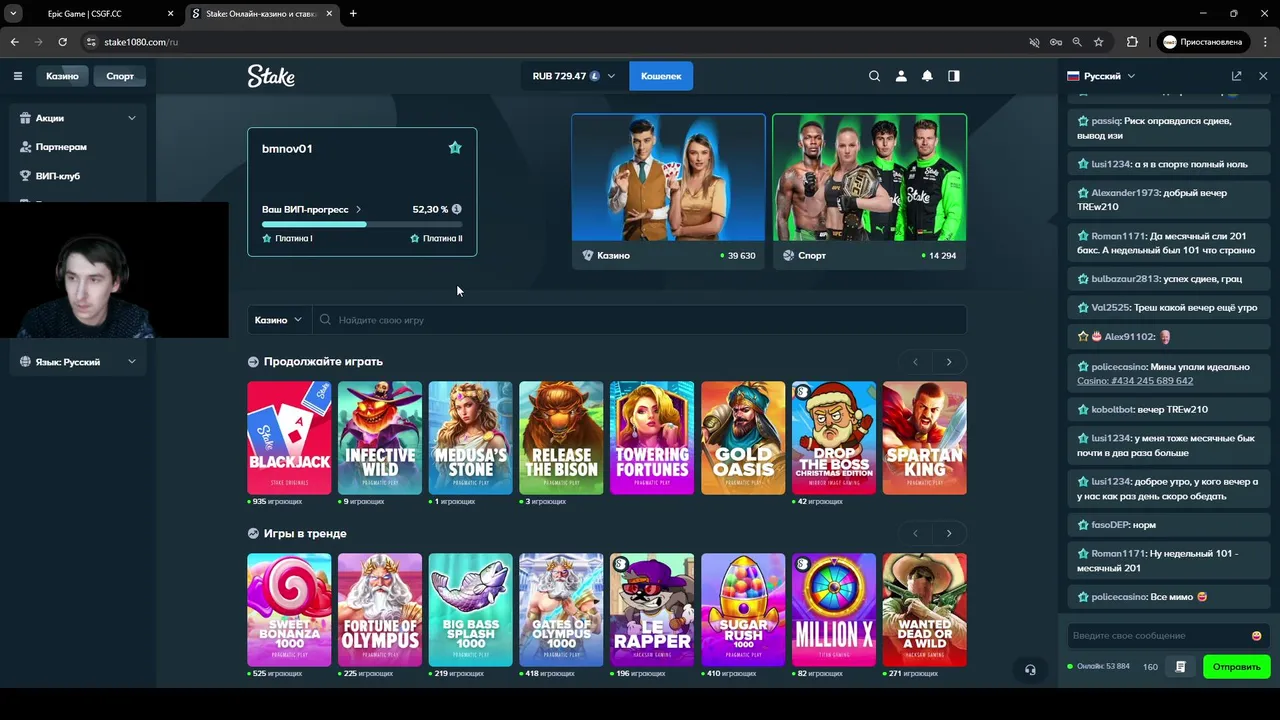The image size is (1280, 720).
Task: Open the Casino #434 245 689 642 link
Action: [1135, 381]
